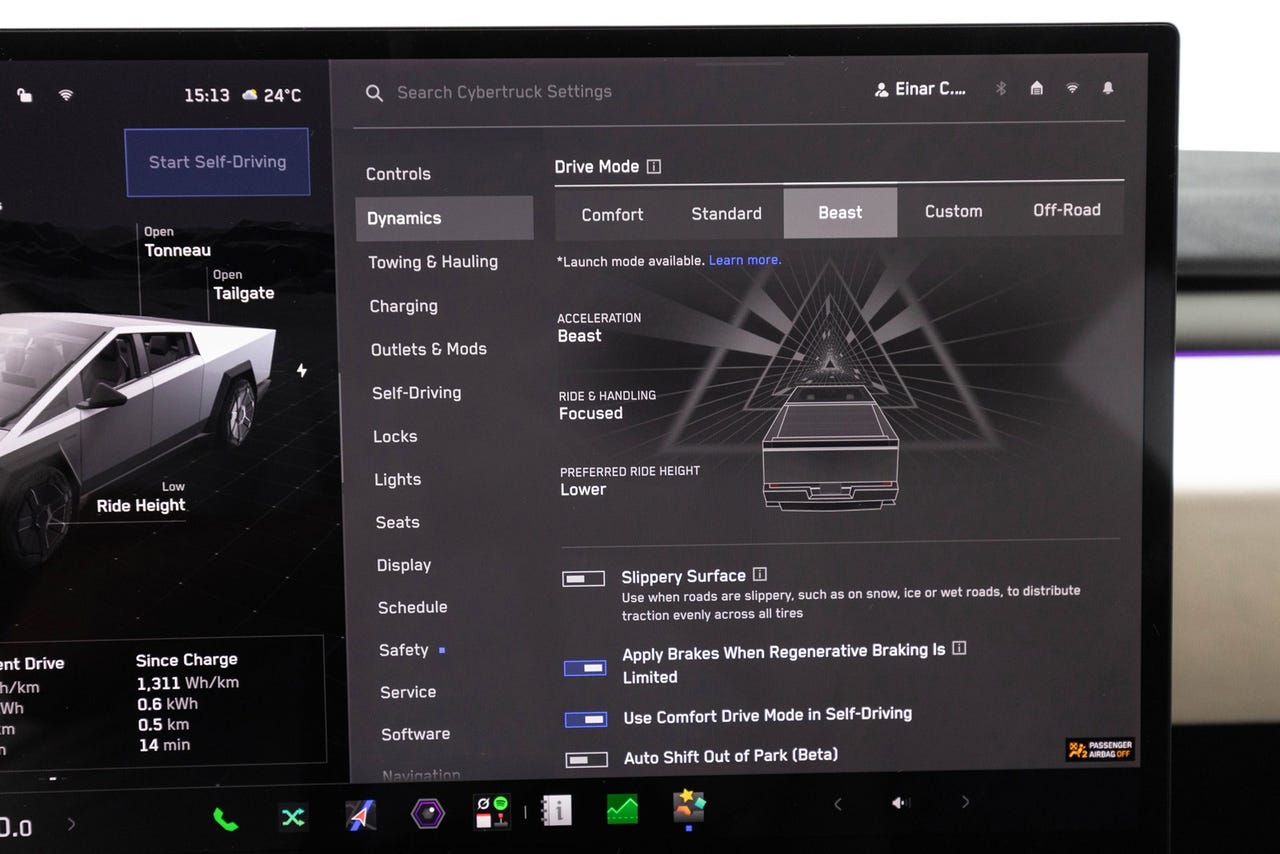Click the chevron beside the 0.0 temperature
1280x854 pixels.
click(x=71, y=824)
